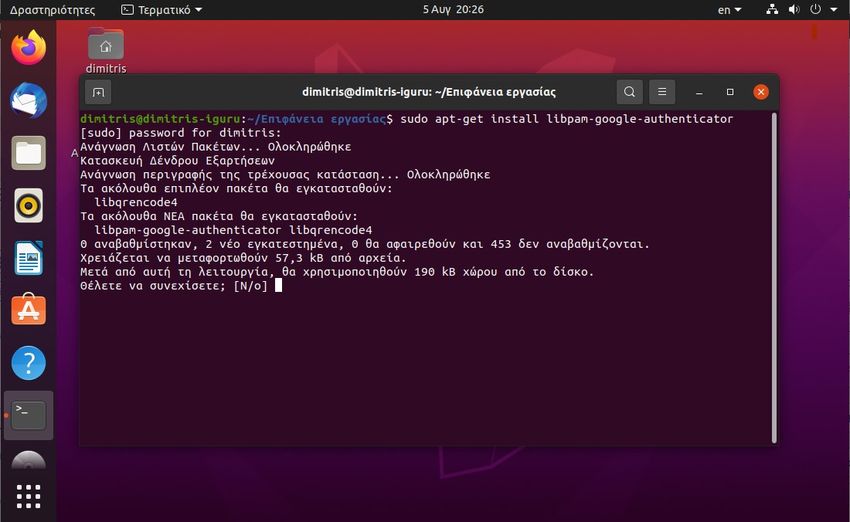Click the terminal window title text
The height and width of the screenshot is (522, 850).
click(x=429, y=92)
